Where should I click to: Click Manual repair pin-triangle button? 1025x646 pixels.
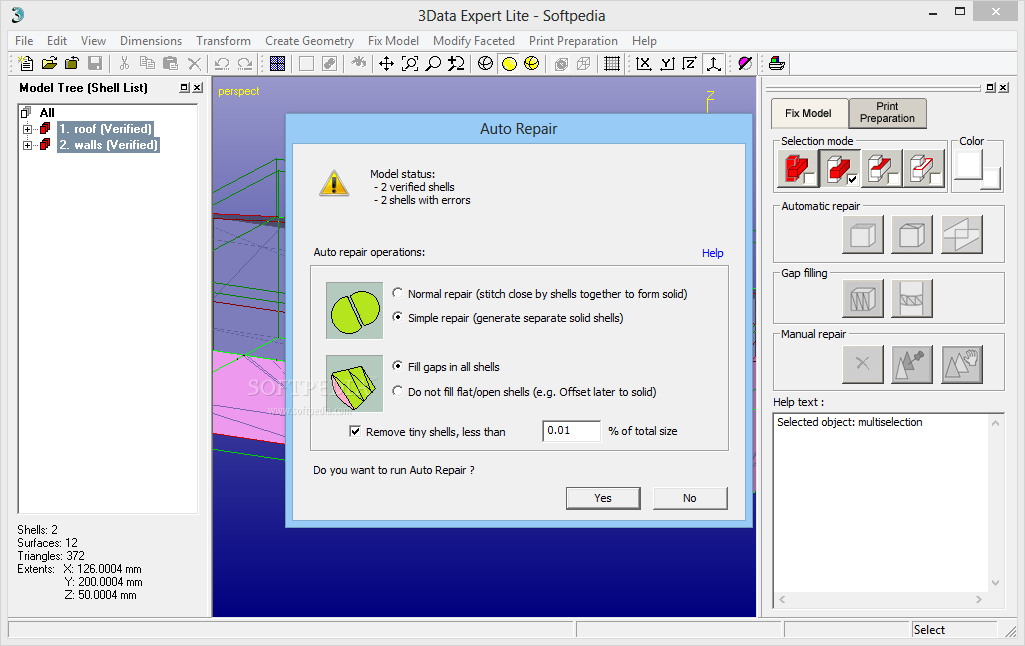pos(912,364)
